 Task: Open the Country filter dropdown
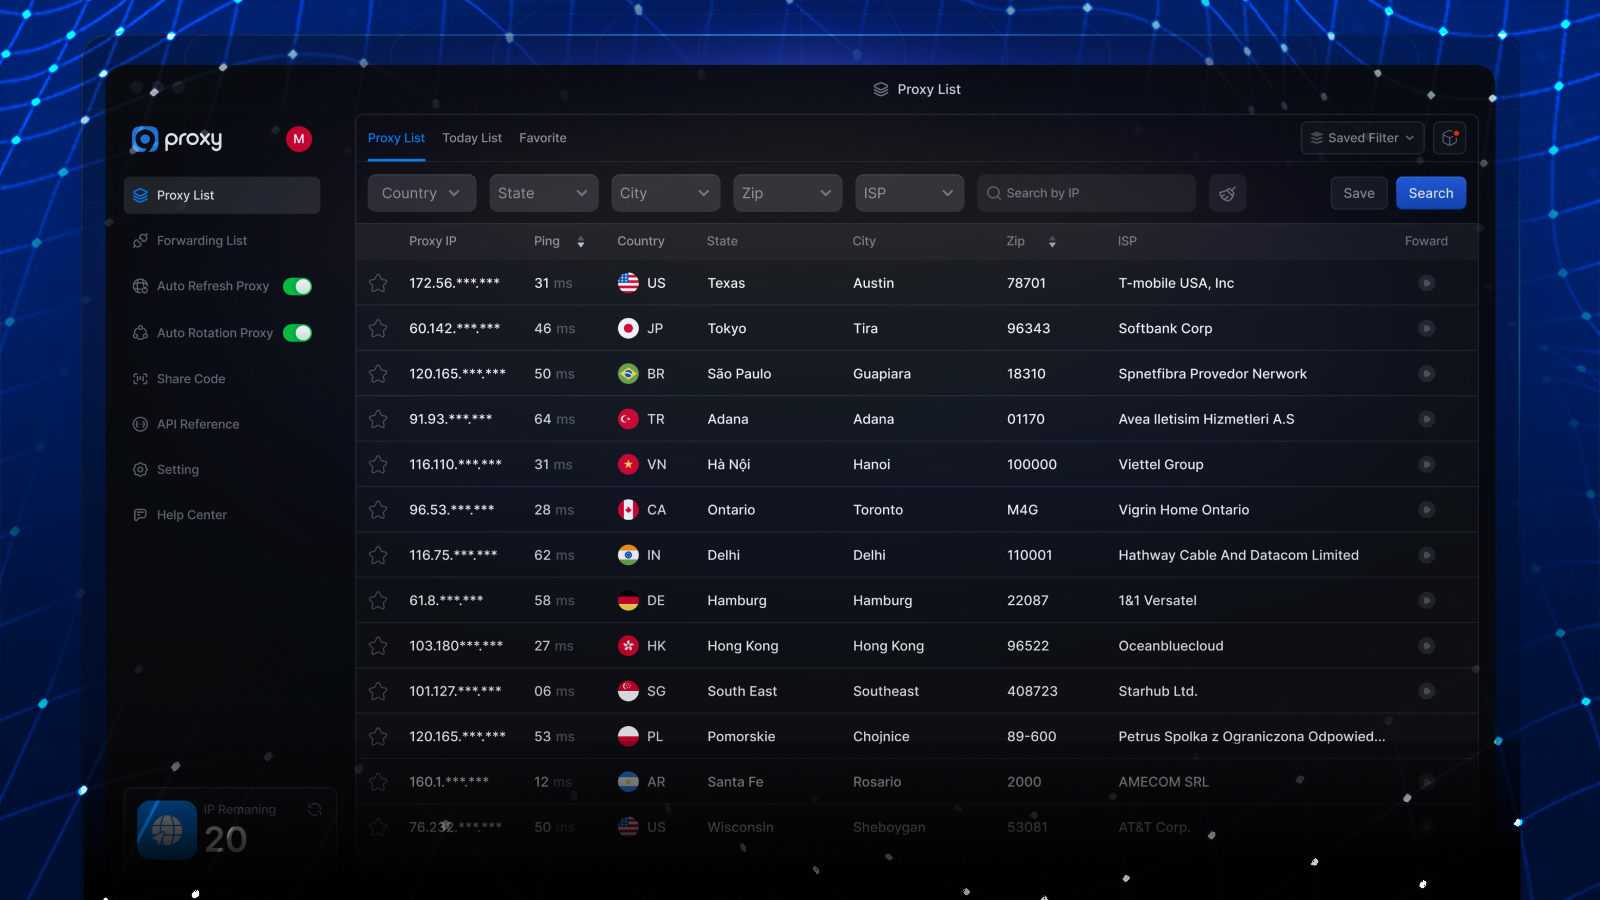pyautogui.click(x=421, y=193)
